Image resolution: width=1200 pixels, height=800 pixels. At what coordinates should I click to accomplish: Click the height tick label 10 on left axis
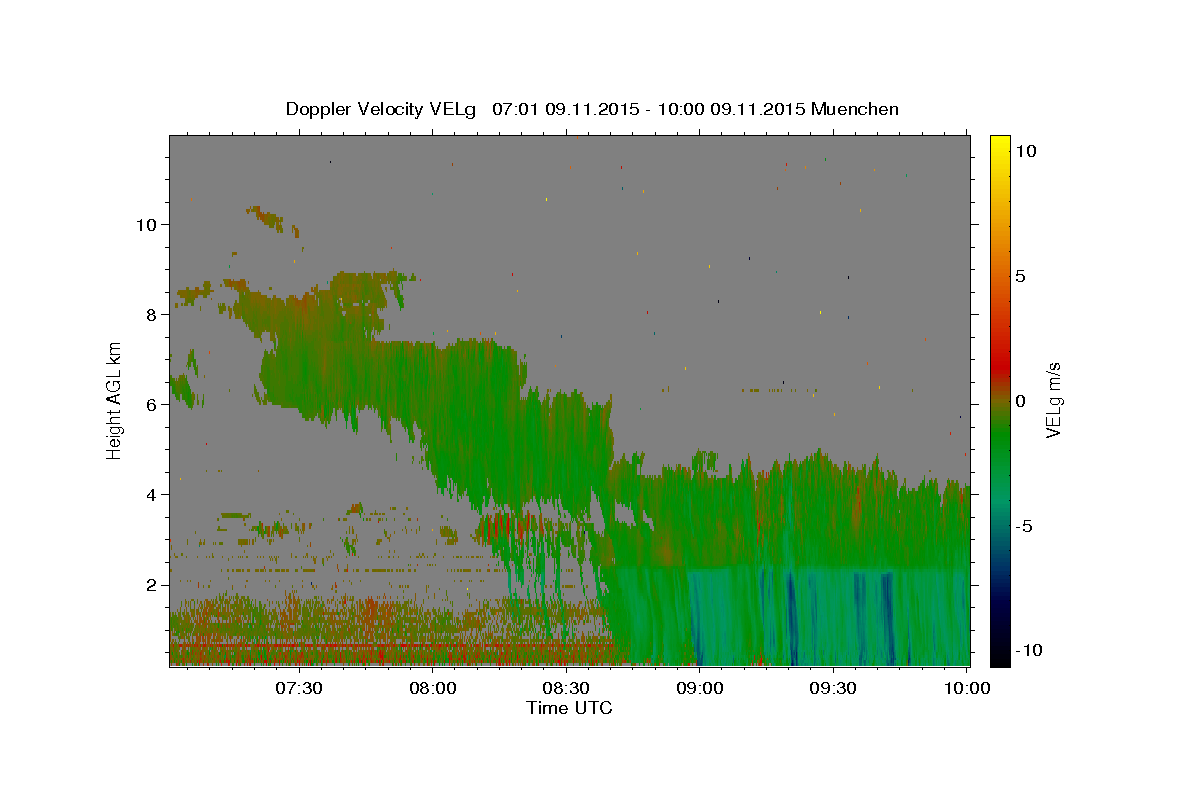coord(149,225)
